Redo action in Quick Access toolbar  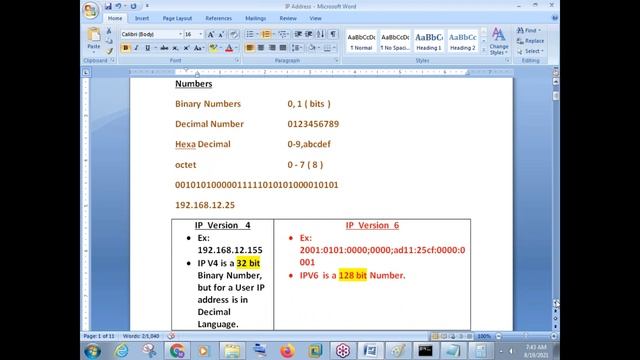tap(133, 6)
